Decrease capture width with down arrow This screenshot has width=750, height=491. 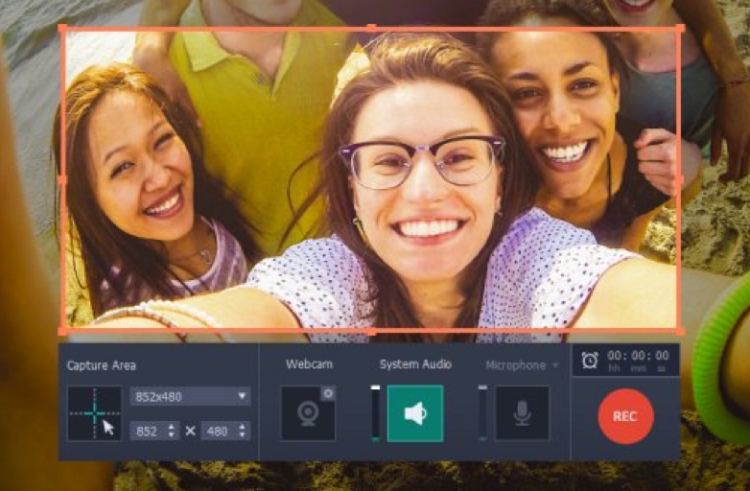pyautogui.click(x=171, y=436)
